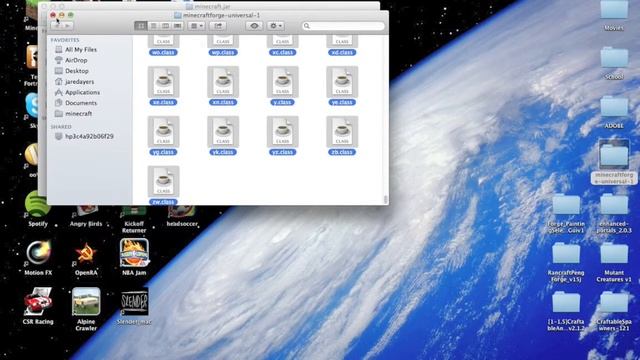Select the zw.class file icon
640x360 pixels.
(x=163, y=181)
